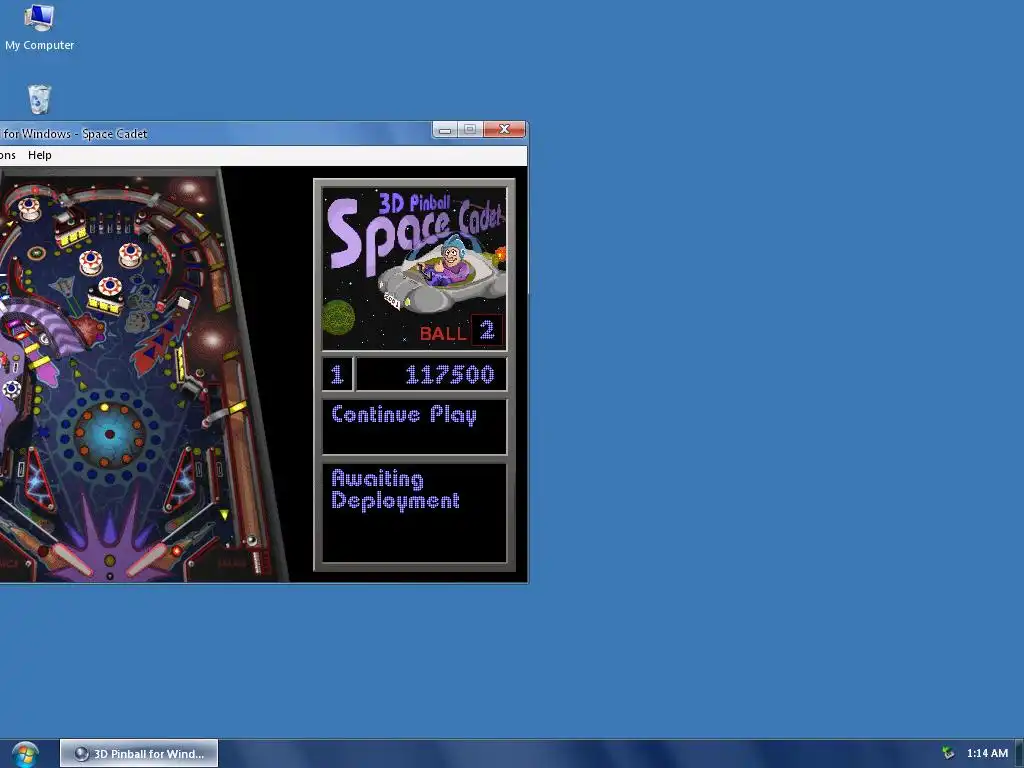Viewport: 1024px width, 768px height.
Task: Open the Help menu in Pinball
Action: 39,155
